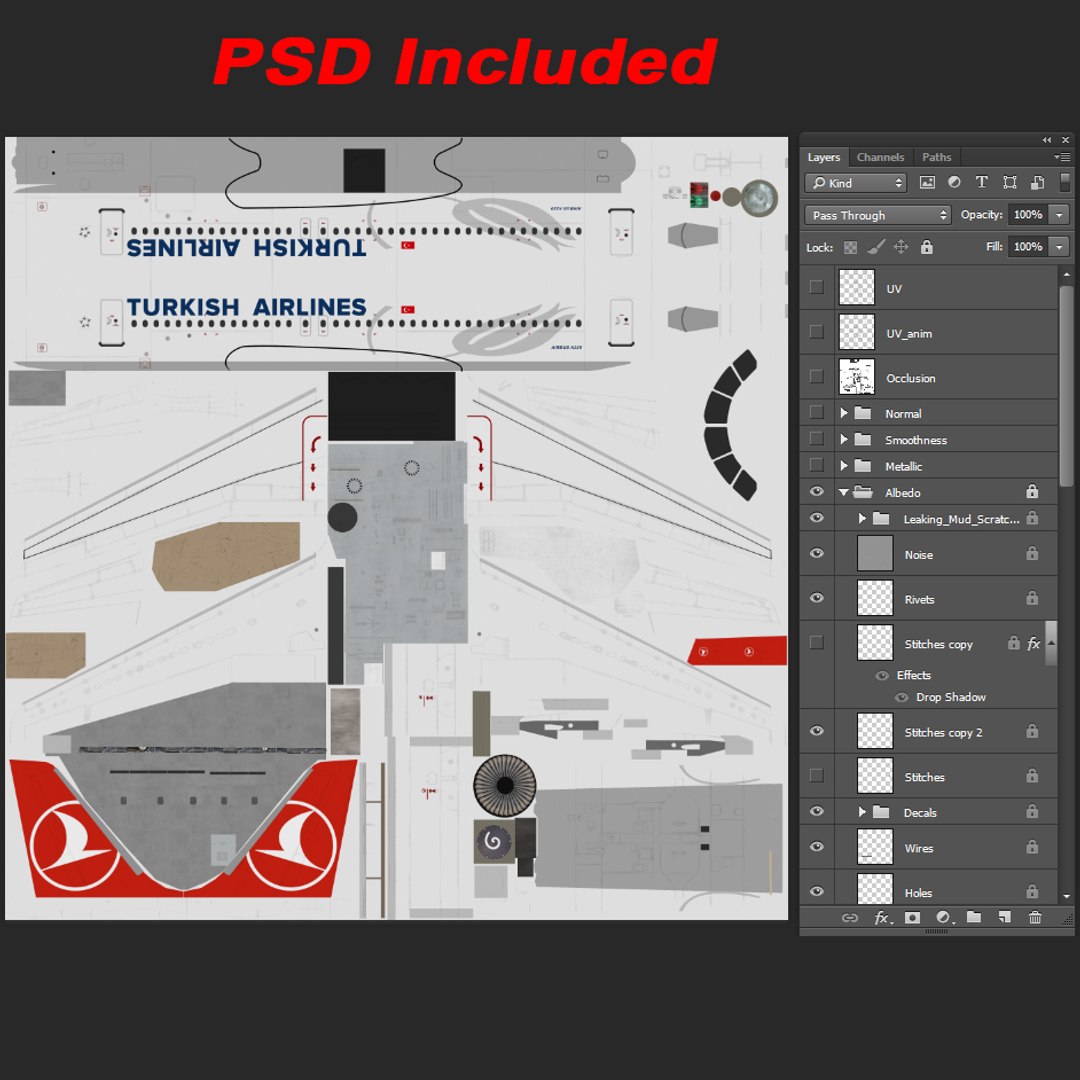Create a new group folder icon
Screen dimensions: 1080x1080
pos(973,917)
